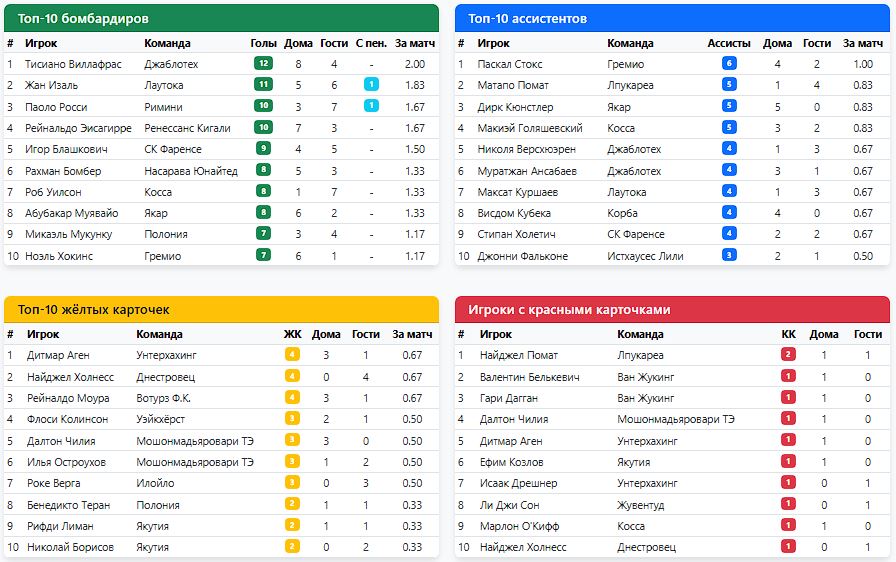Click Жан Изаль's cyan penalty badge
Viewport: 896px width, 562px height.
(371, 85)
